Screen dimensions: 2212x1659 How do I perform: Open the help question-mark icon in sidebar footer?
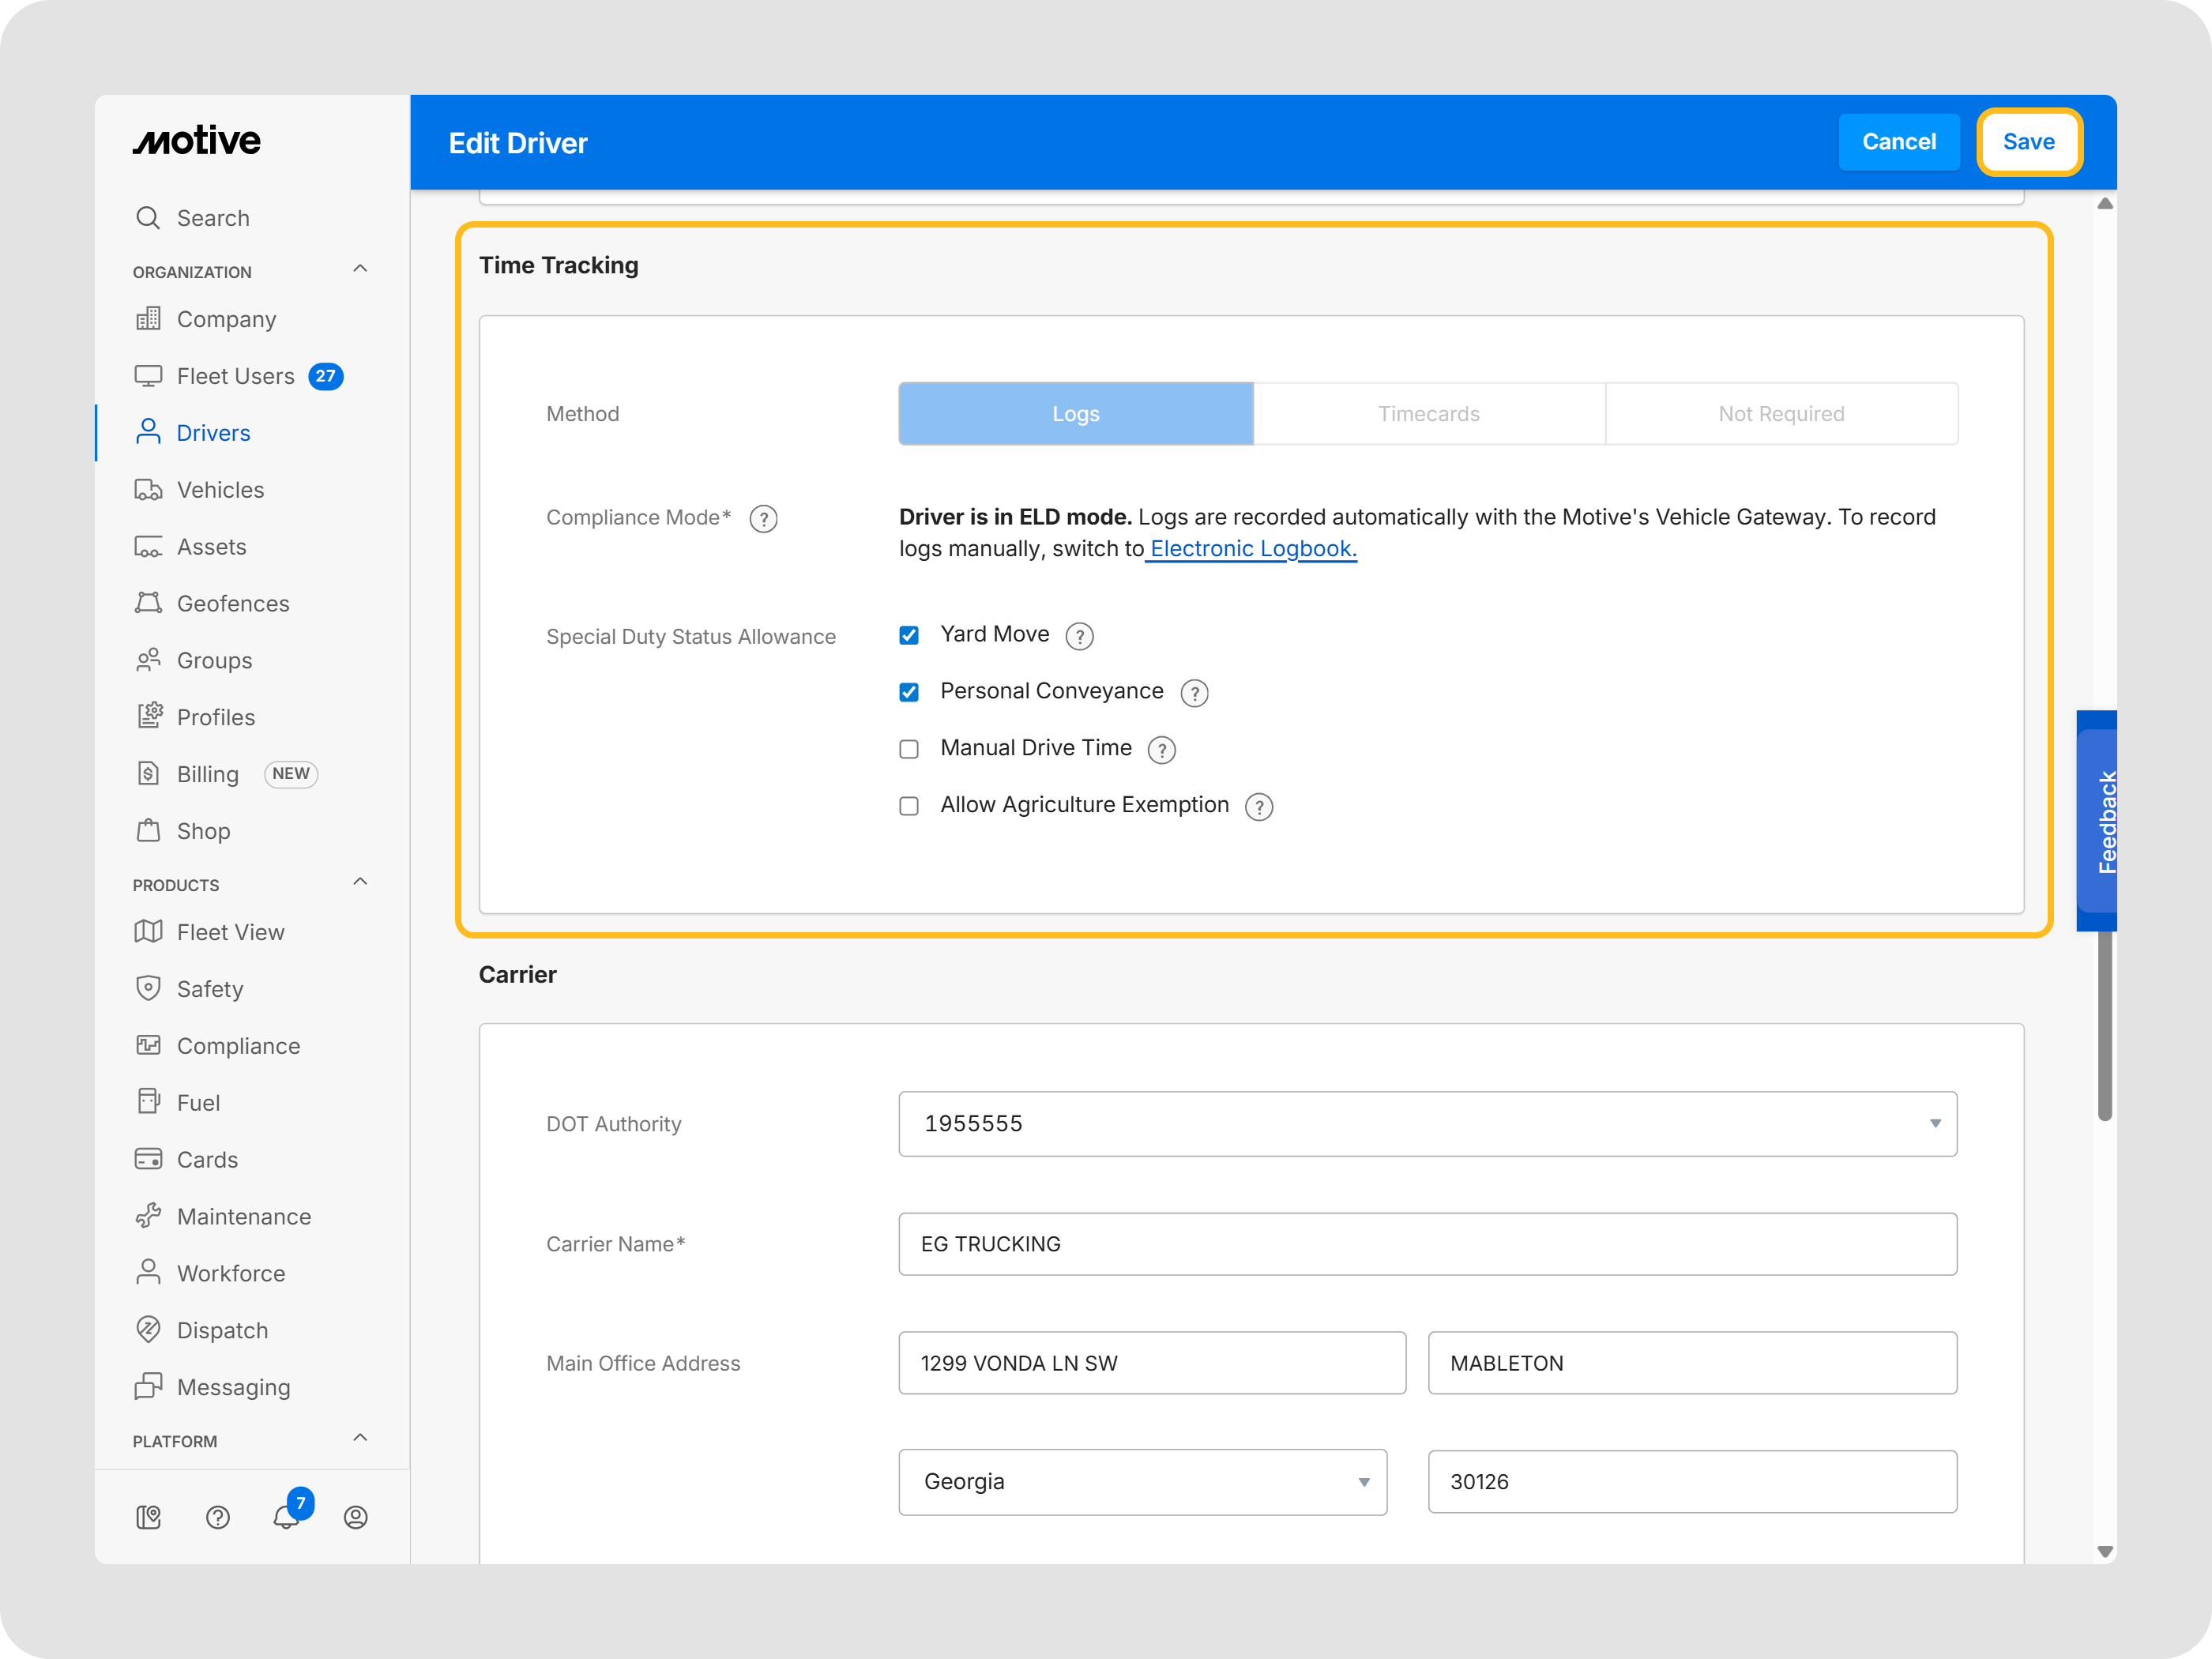click(x=218, y=1517)
